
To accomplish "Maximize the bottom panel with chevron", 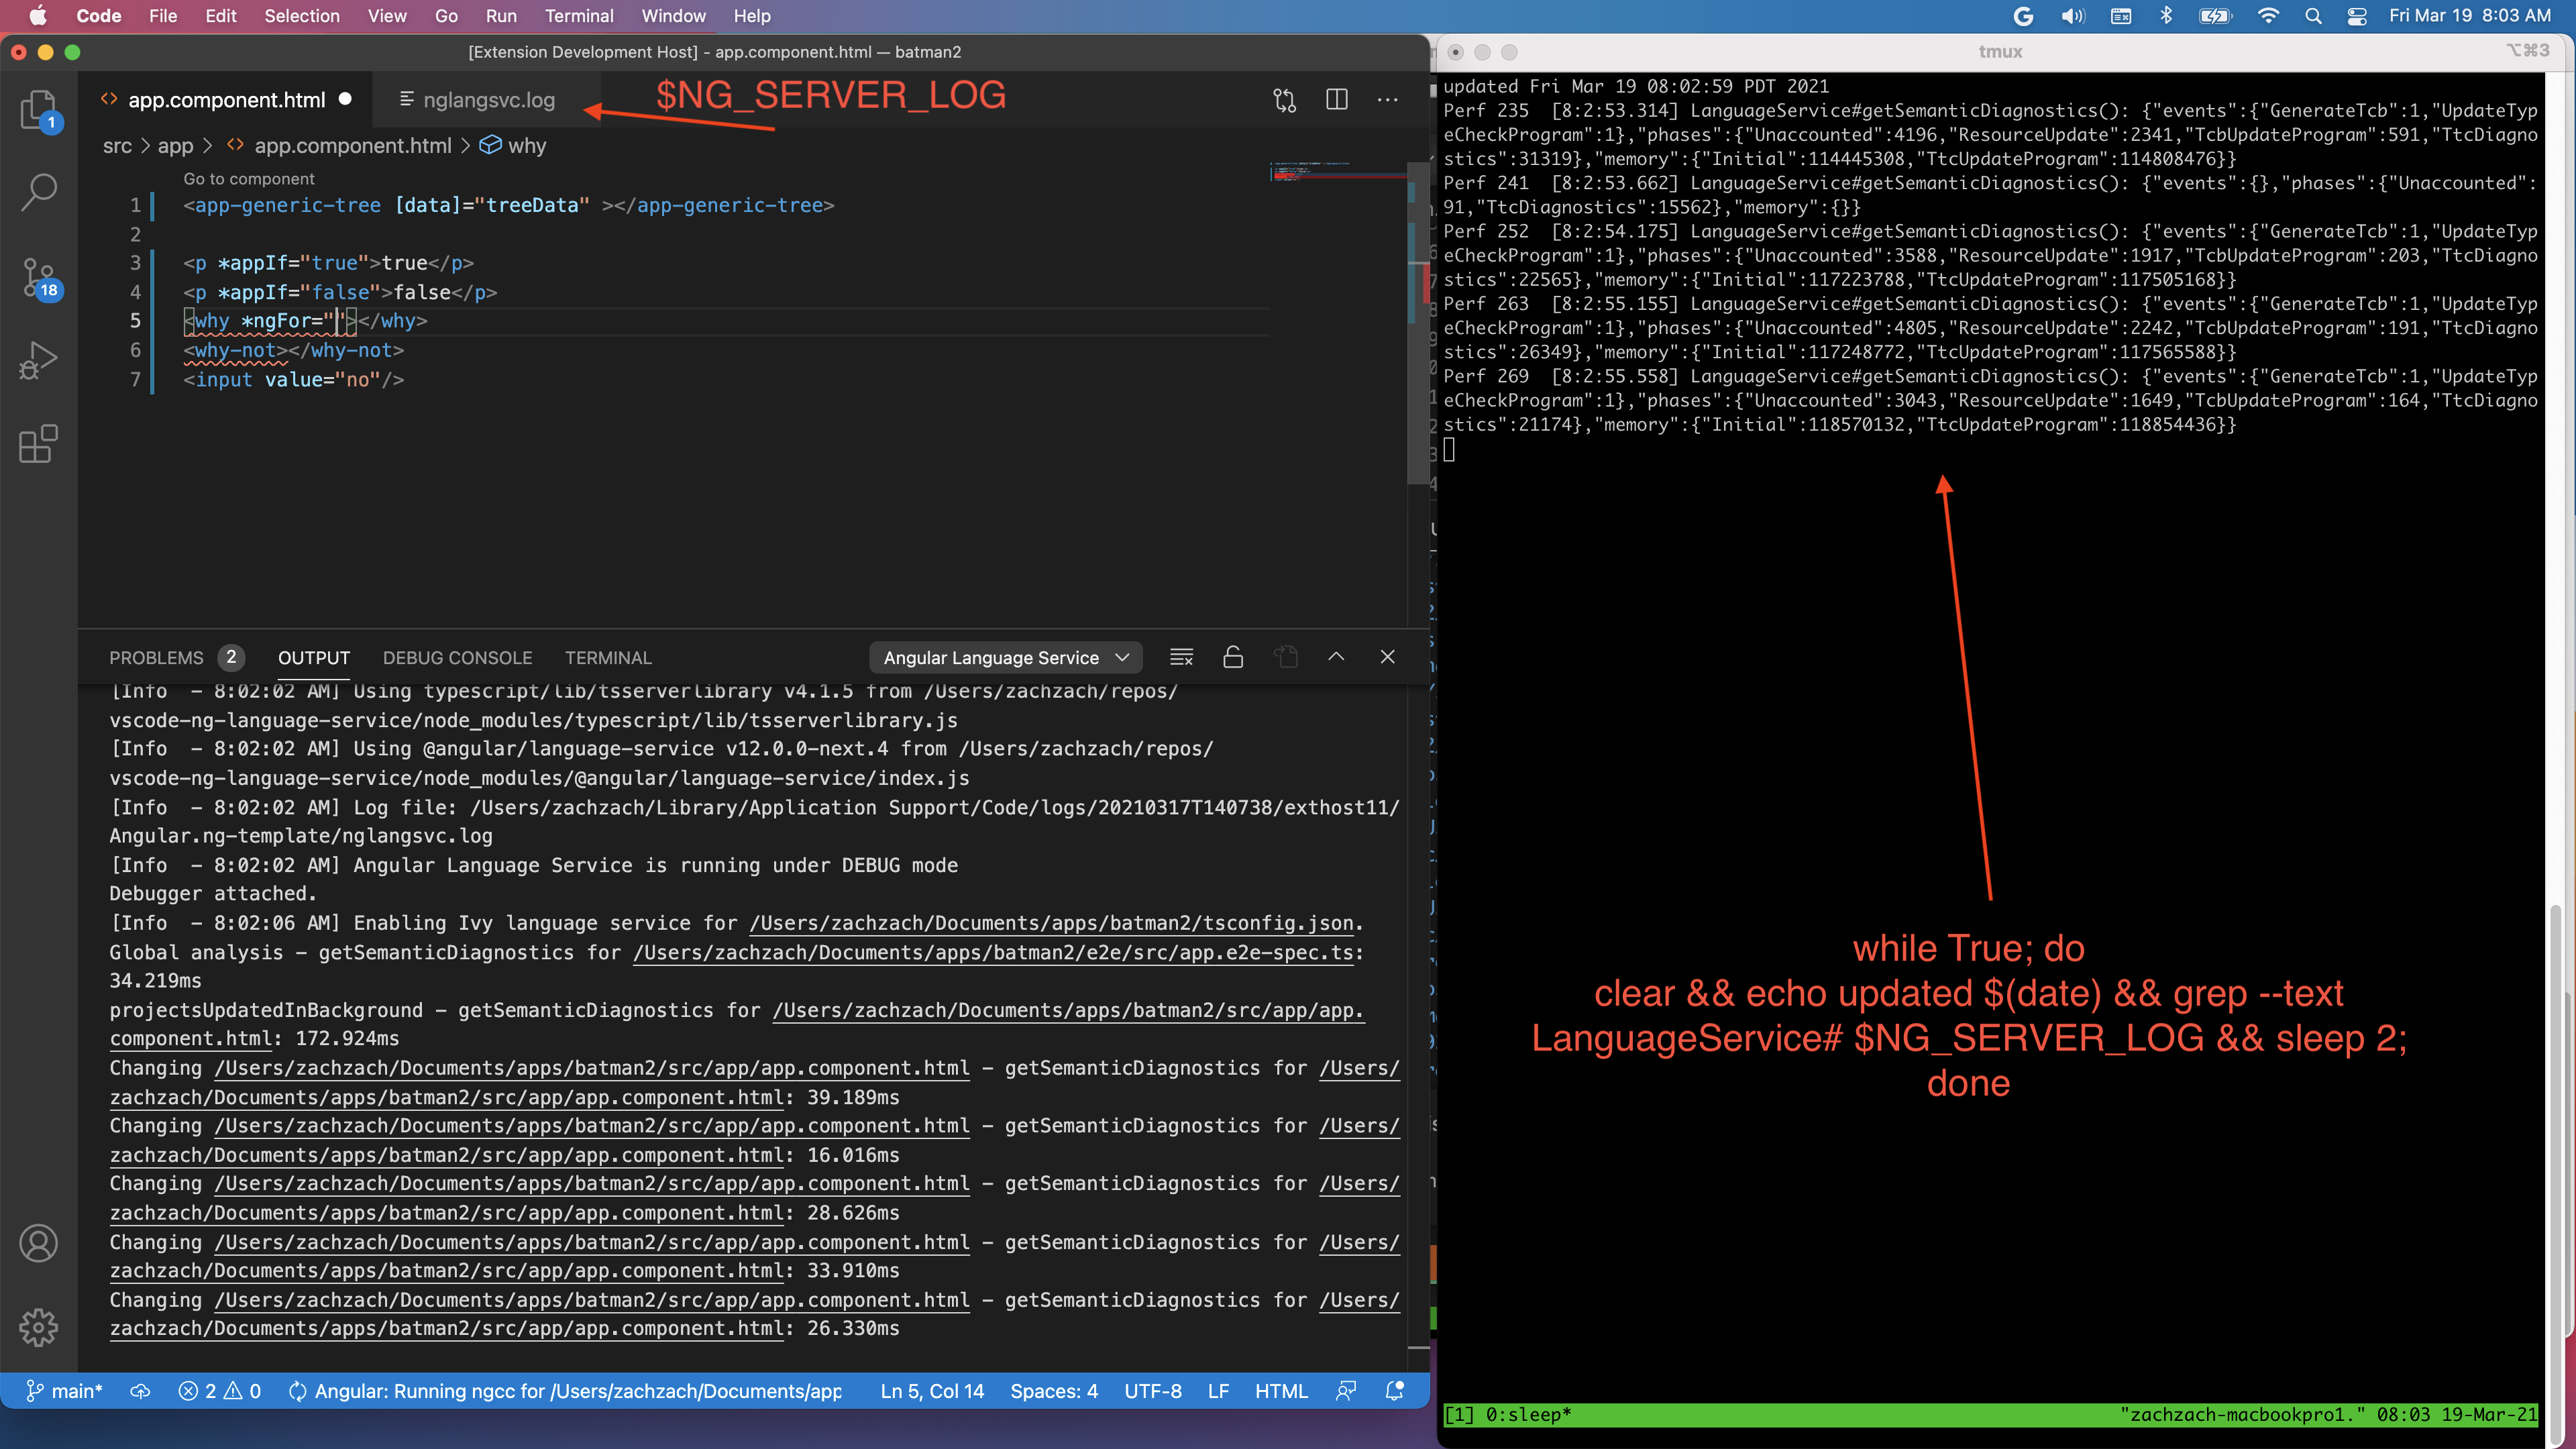I will click(1336, 657).
